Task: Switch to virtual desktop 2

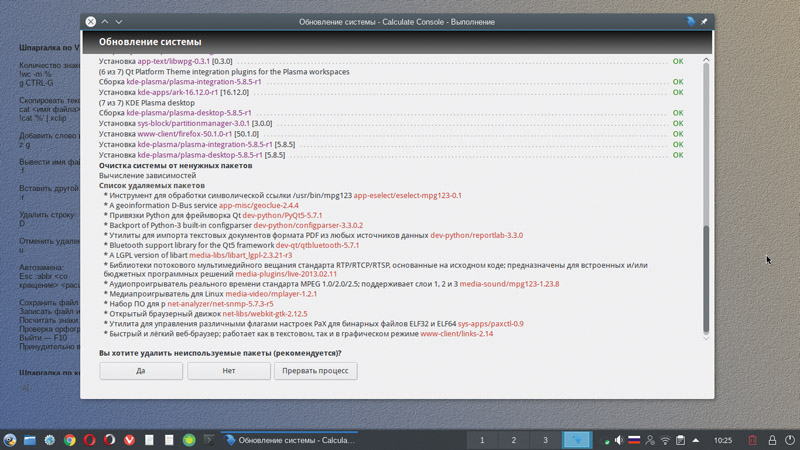Action: (514, 440)
